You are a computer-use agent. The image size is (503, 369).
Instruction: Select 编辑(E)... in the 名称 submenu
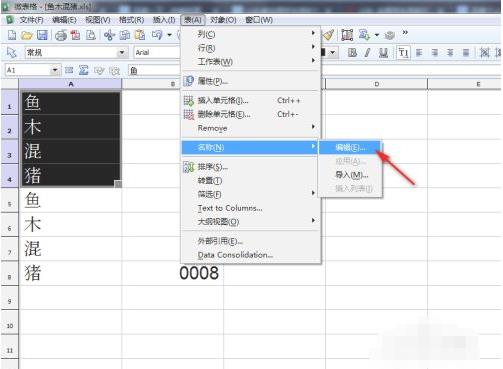pos(350,148)
